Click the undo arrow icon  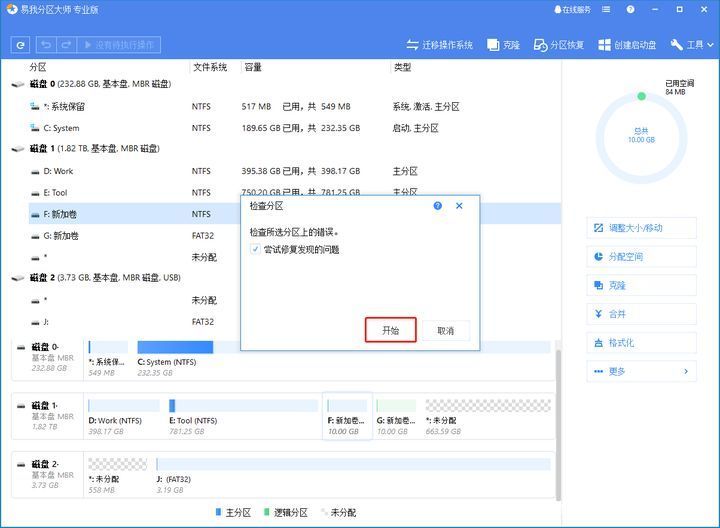46,45
